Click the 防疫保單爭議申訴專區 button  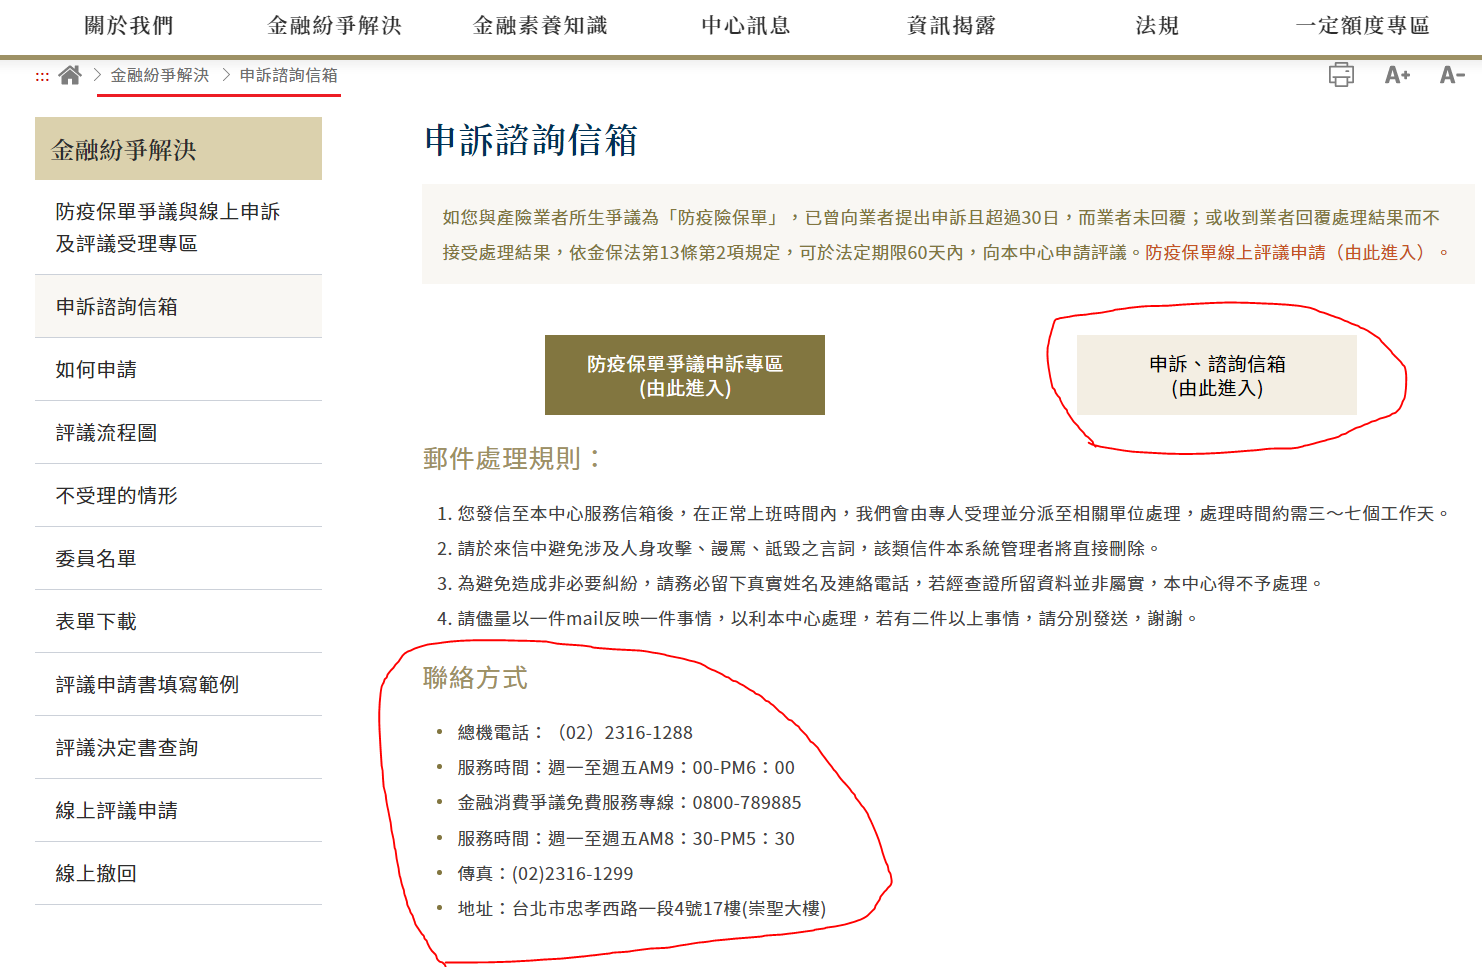684,375
